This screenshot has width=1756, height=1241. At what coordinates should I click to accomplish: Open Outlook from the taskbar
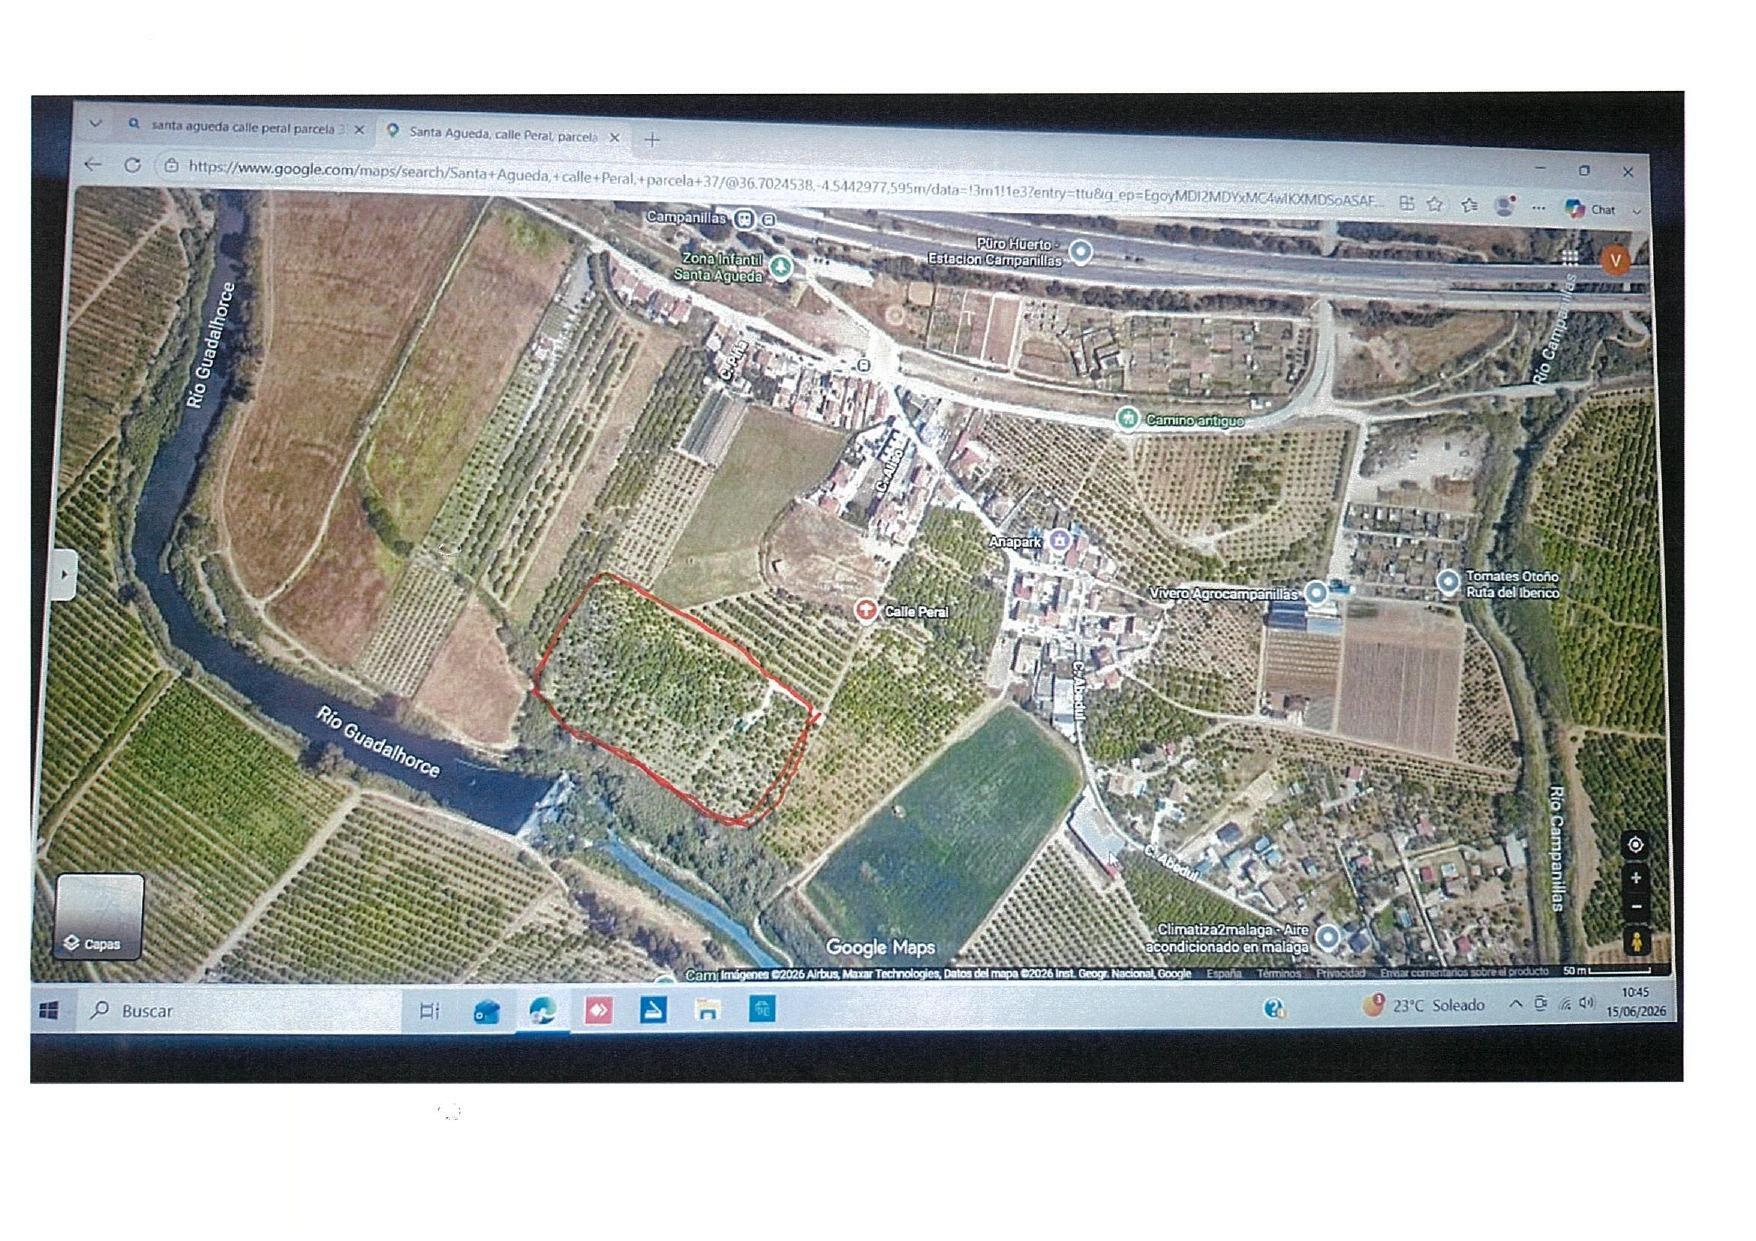(x=486, y=1012)
